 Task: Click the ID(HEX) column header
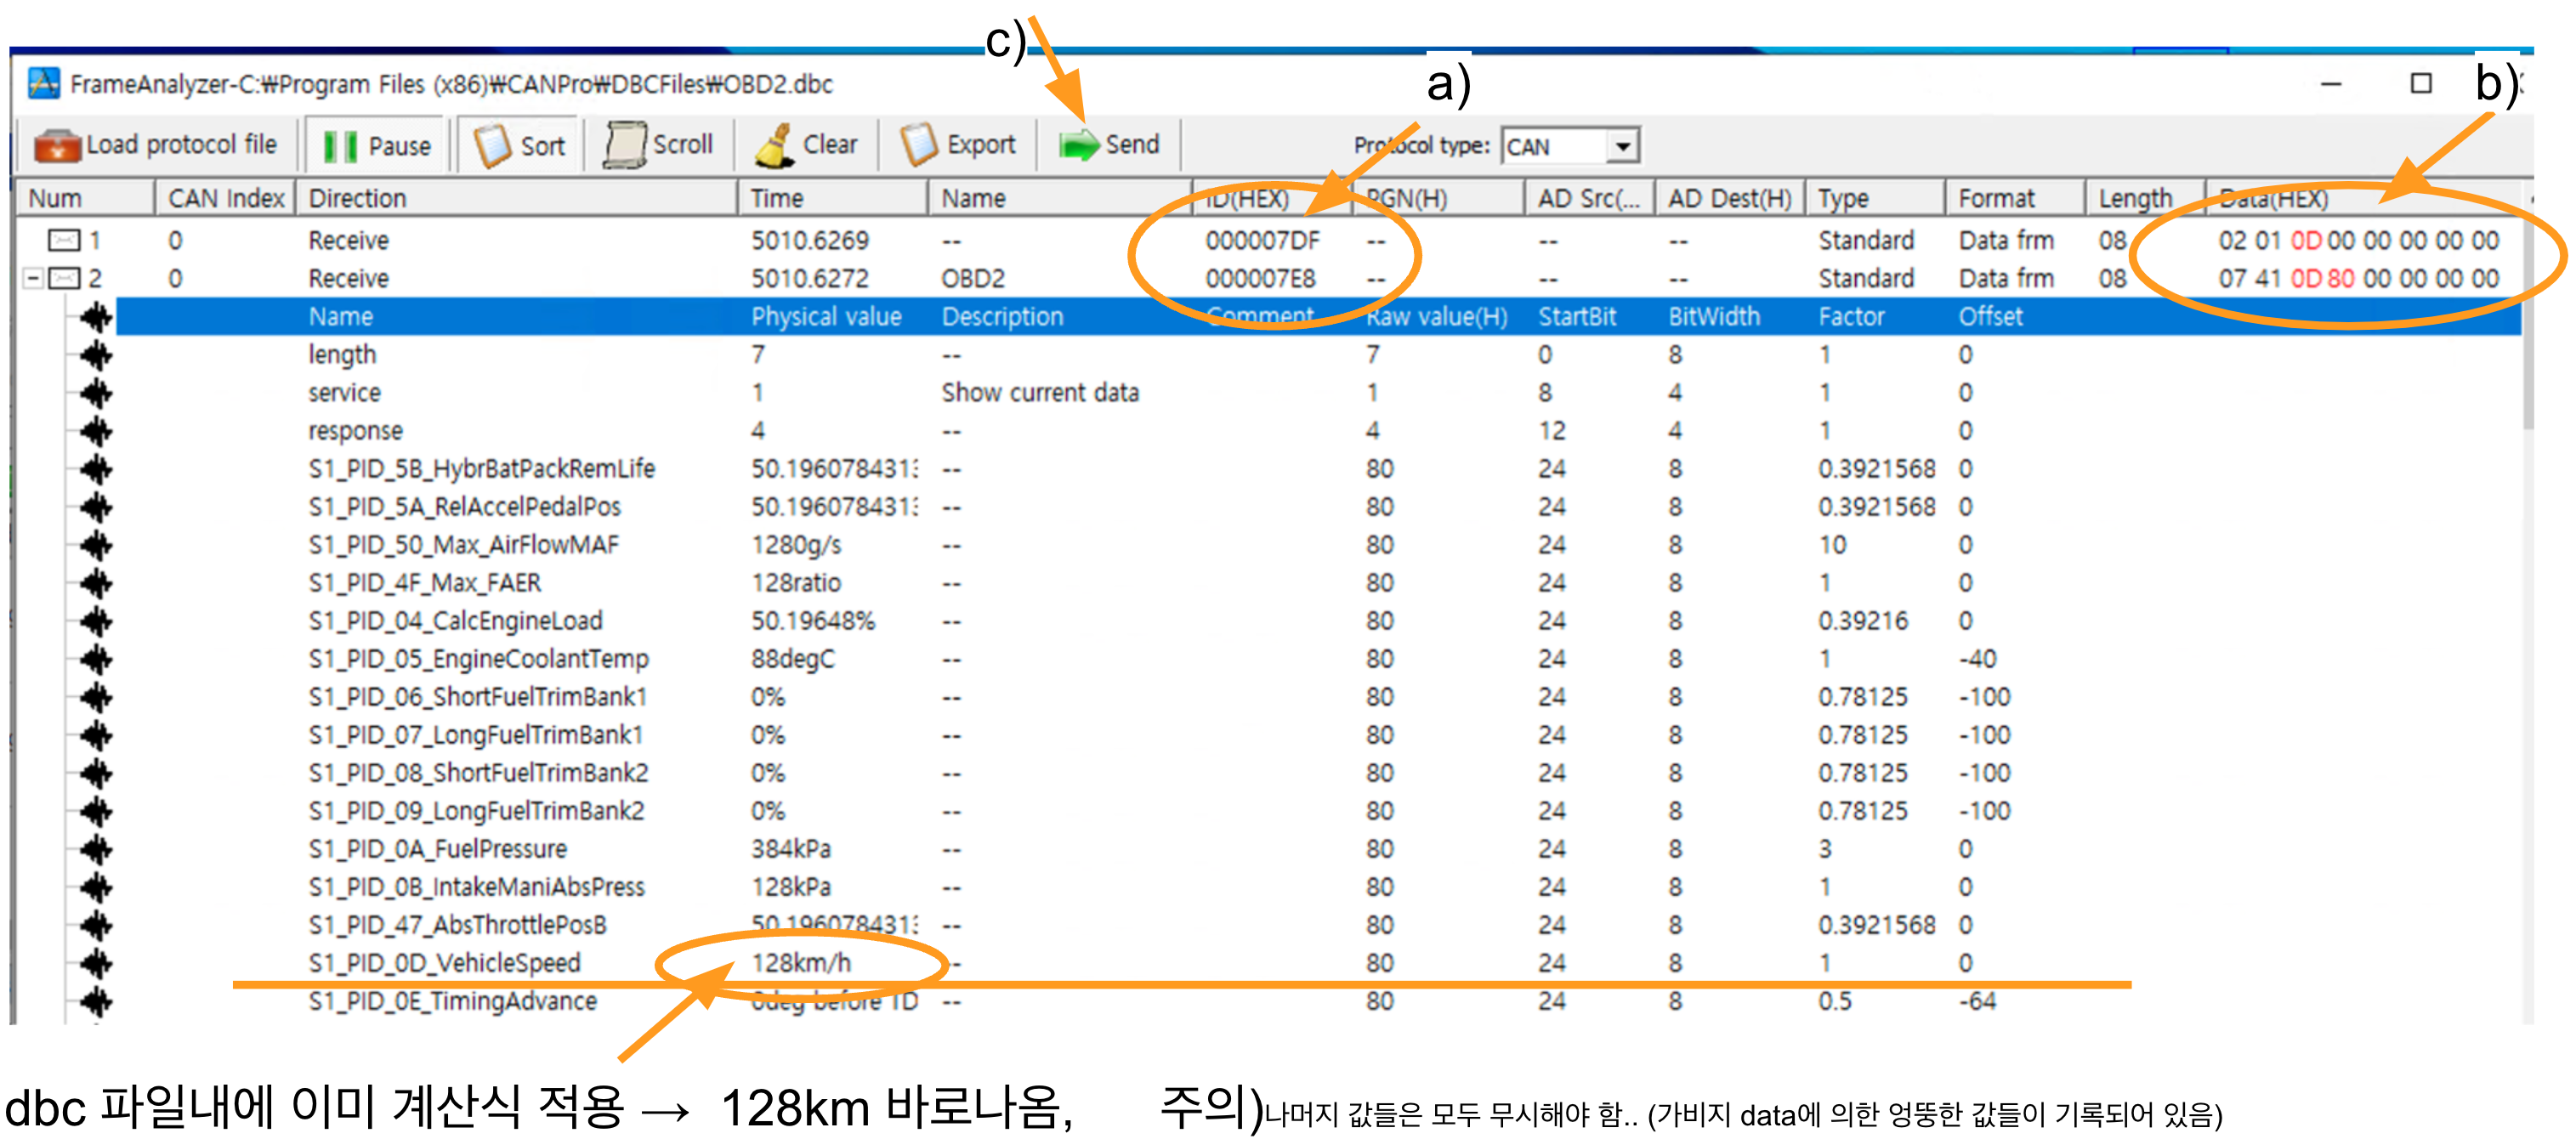point(1247,198)
